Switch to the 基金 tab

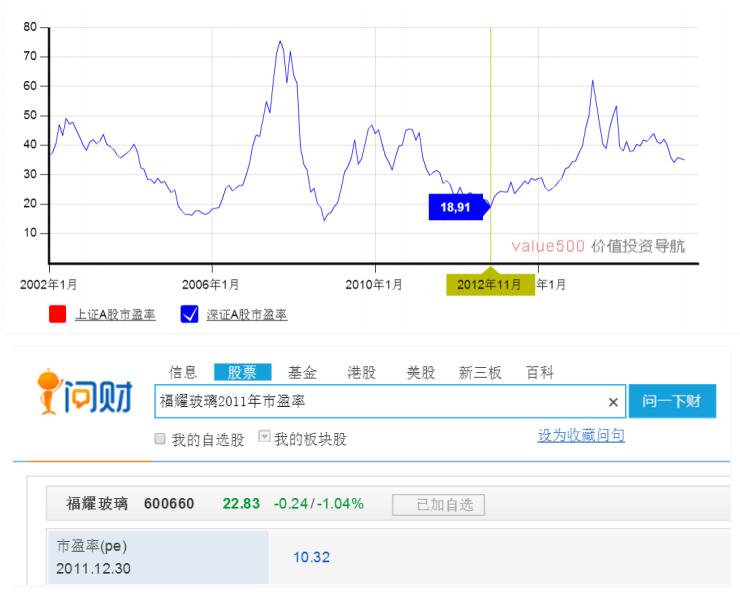[302, 372]
